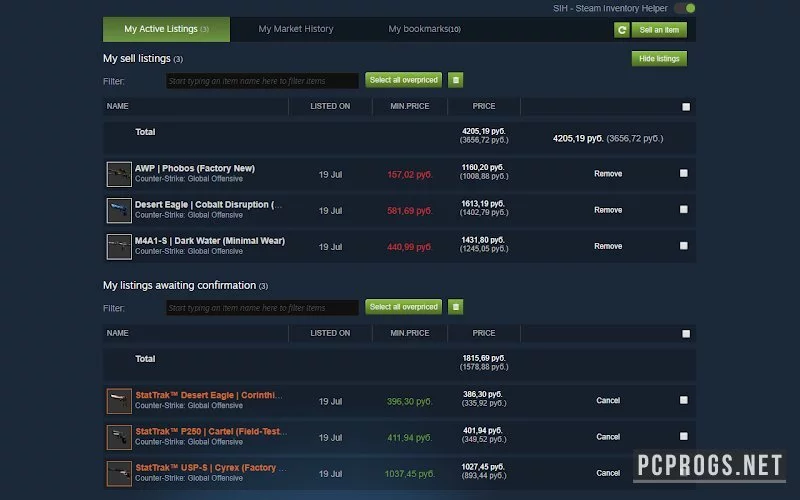Click trash icon in My sell listings filter row

456,80
